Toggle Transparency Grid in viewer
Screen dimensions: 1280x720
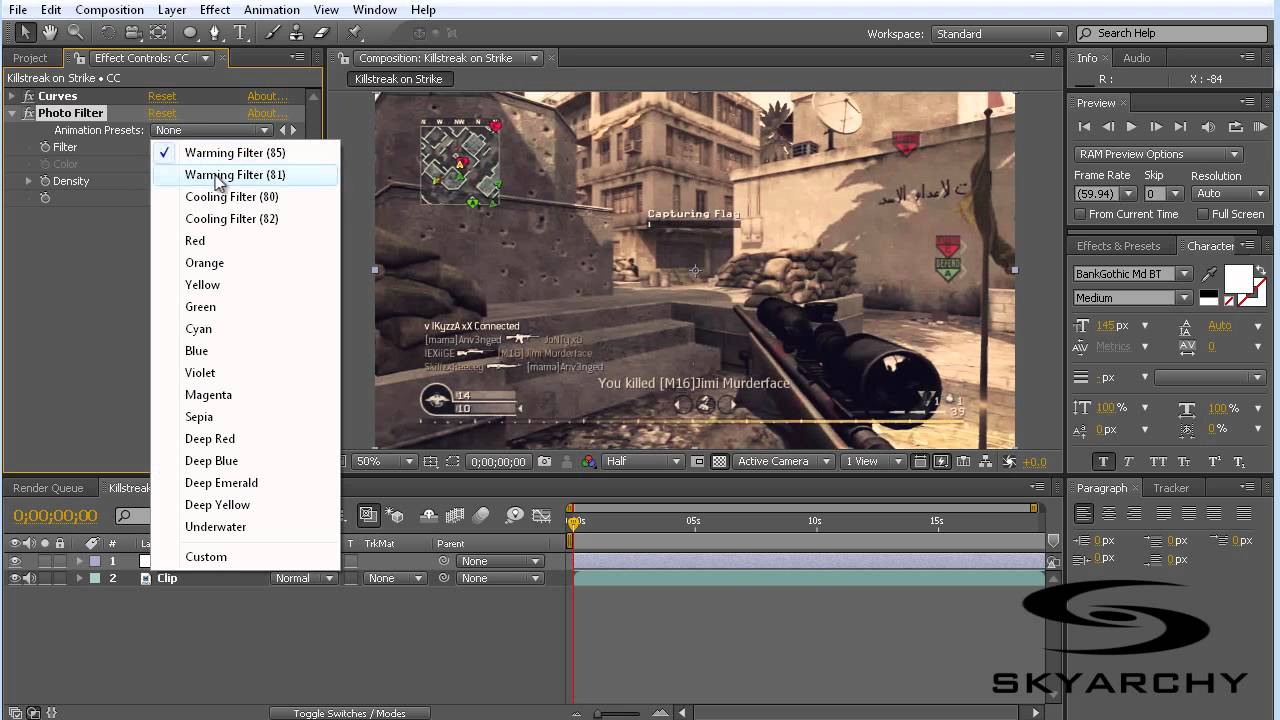[719, 462]
